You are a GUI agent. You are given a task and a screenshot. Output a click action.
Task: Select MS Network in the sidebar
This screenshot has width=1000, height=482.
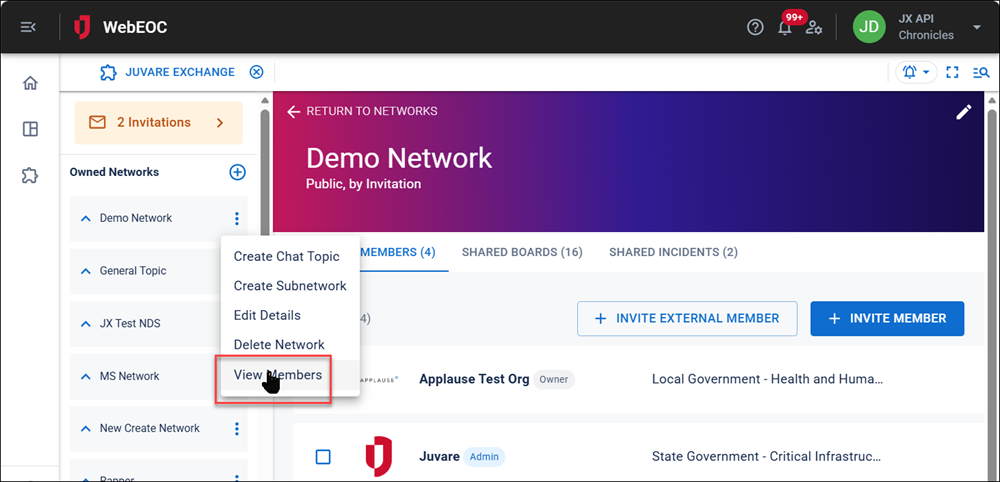[129, 376]
